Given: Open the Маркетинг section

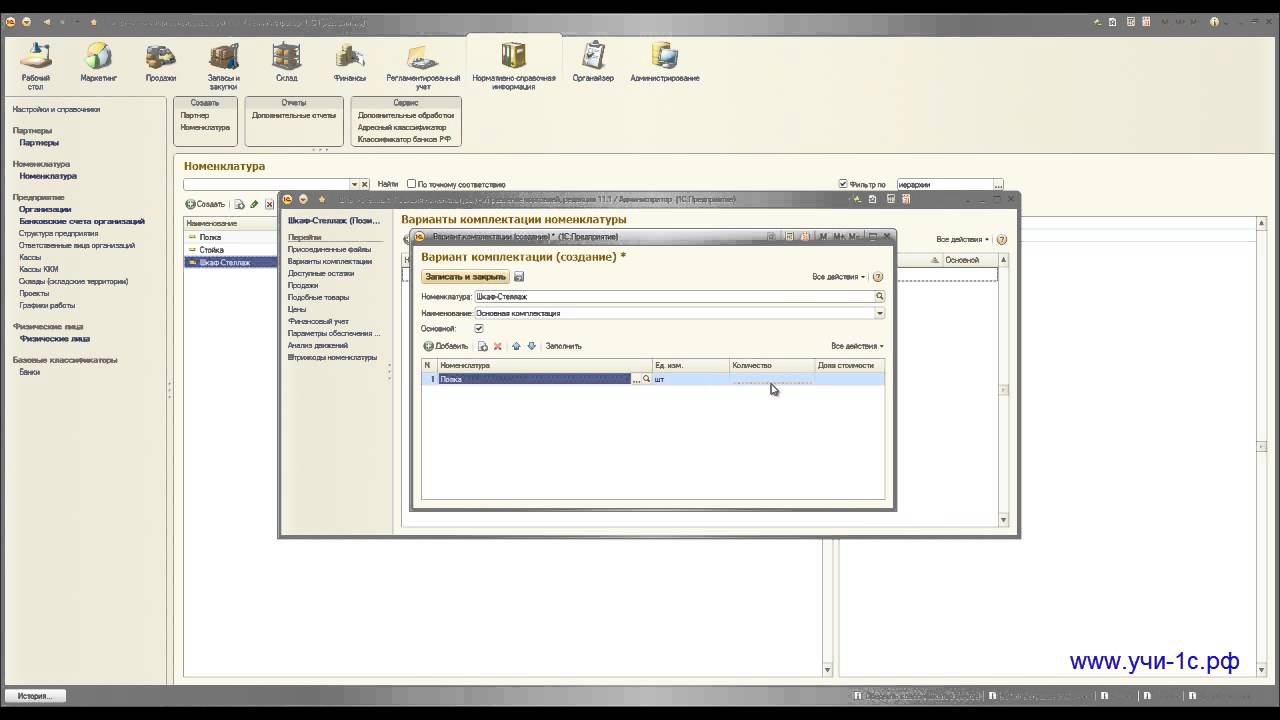Looking at the screenshot, I should 99,62.
